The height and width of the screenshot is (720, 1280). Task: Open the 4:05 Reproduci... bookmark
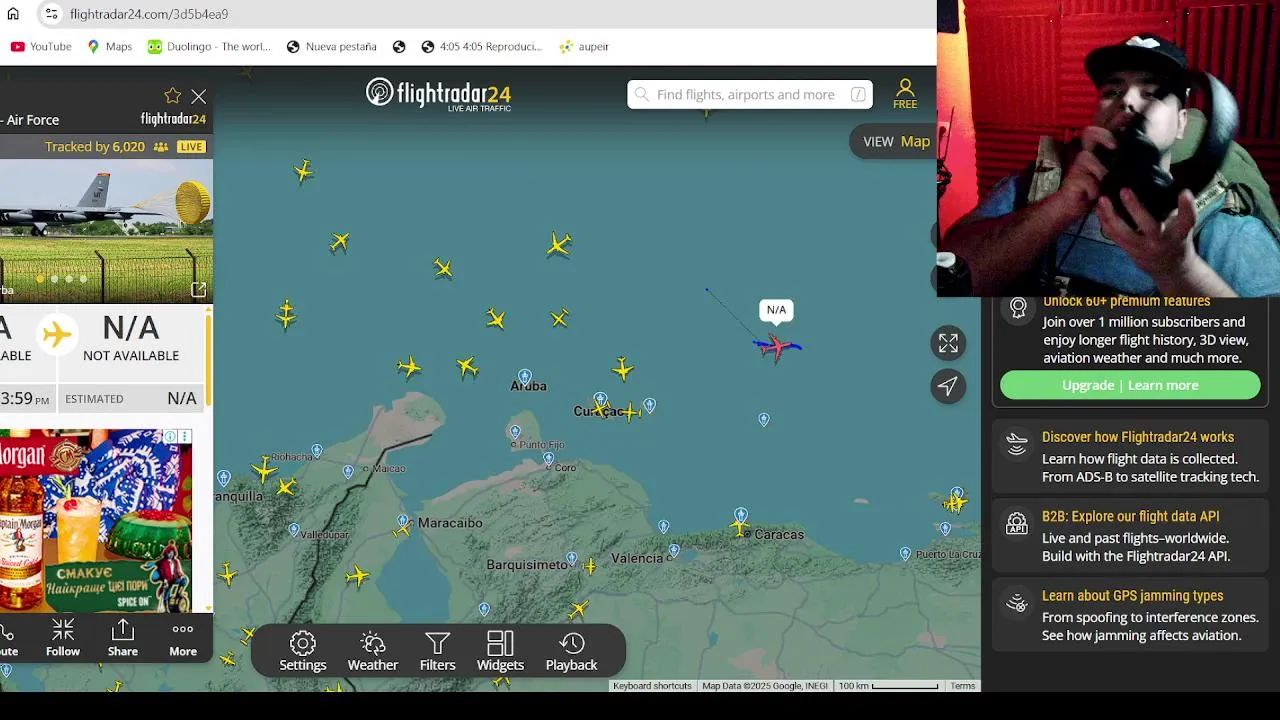(x=481, y=46)
